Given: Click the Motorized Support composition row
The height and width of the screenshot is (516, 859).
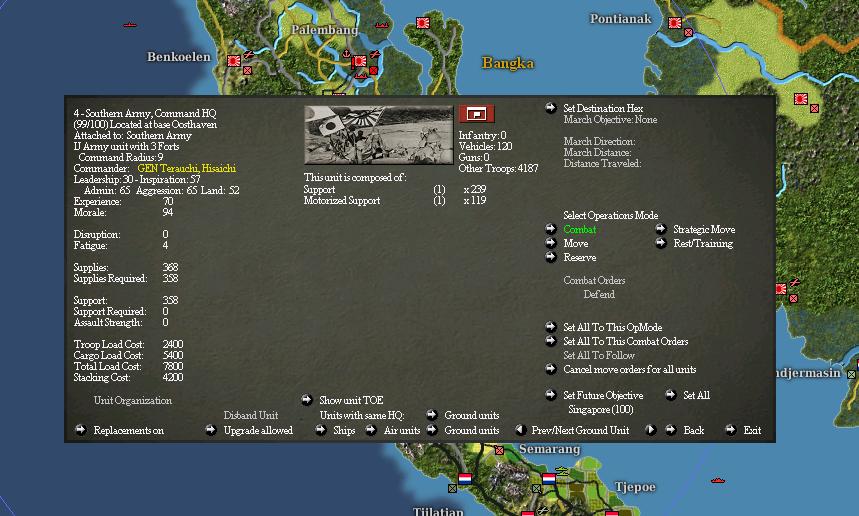Looking at the screenshot, I should coord(395,200).
